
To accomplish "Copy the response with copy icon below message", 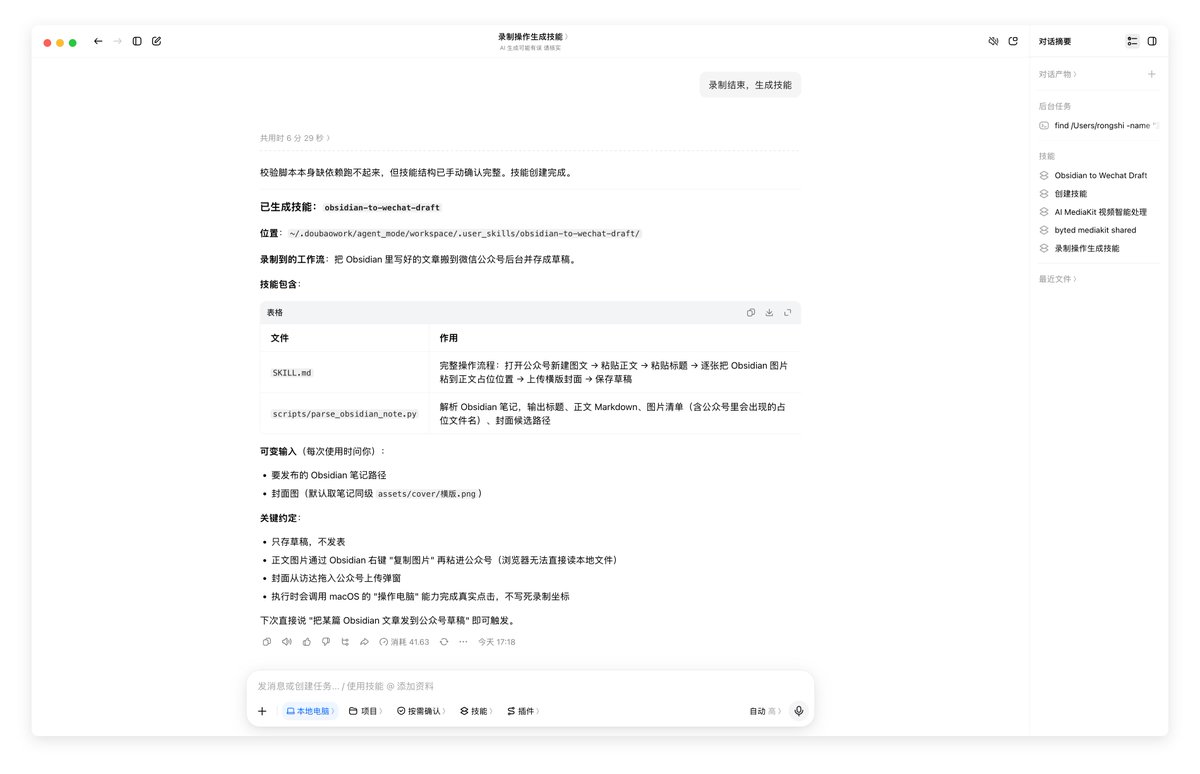I will coord(267,642).
